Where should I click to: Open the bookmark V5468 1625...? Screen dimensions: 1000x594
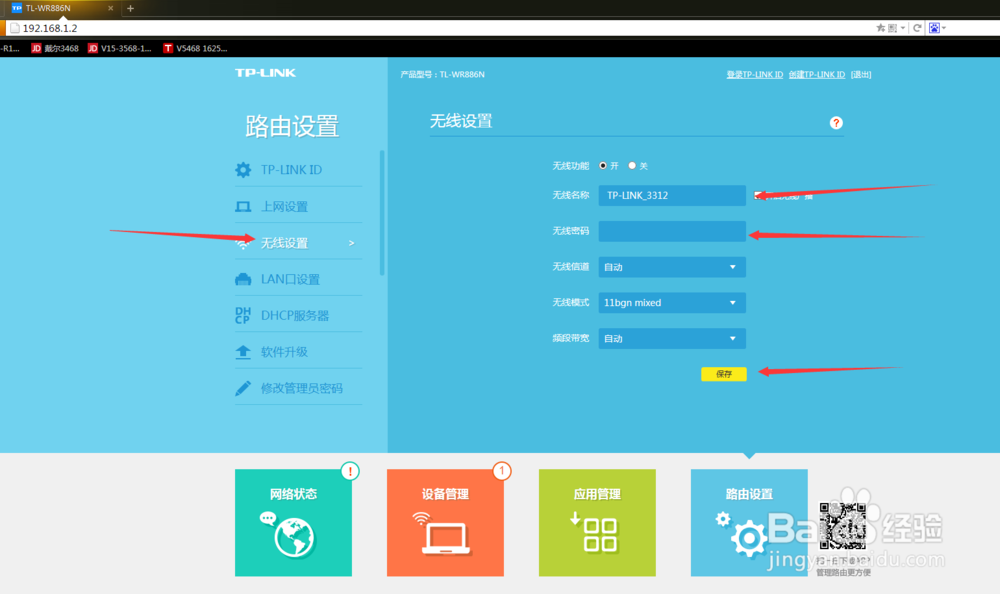[195, 48]
